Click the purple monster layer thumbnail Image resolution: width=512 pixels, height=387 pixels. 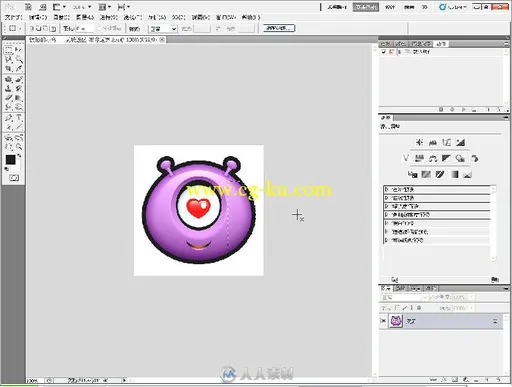[396, 321]
